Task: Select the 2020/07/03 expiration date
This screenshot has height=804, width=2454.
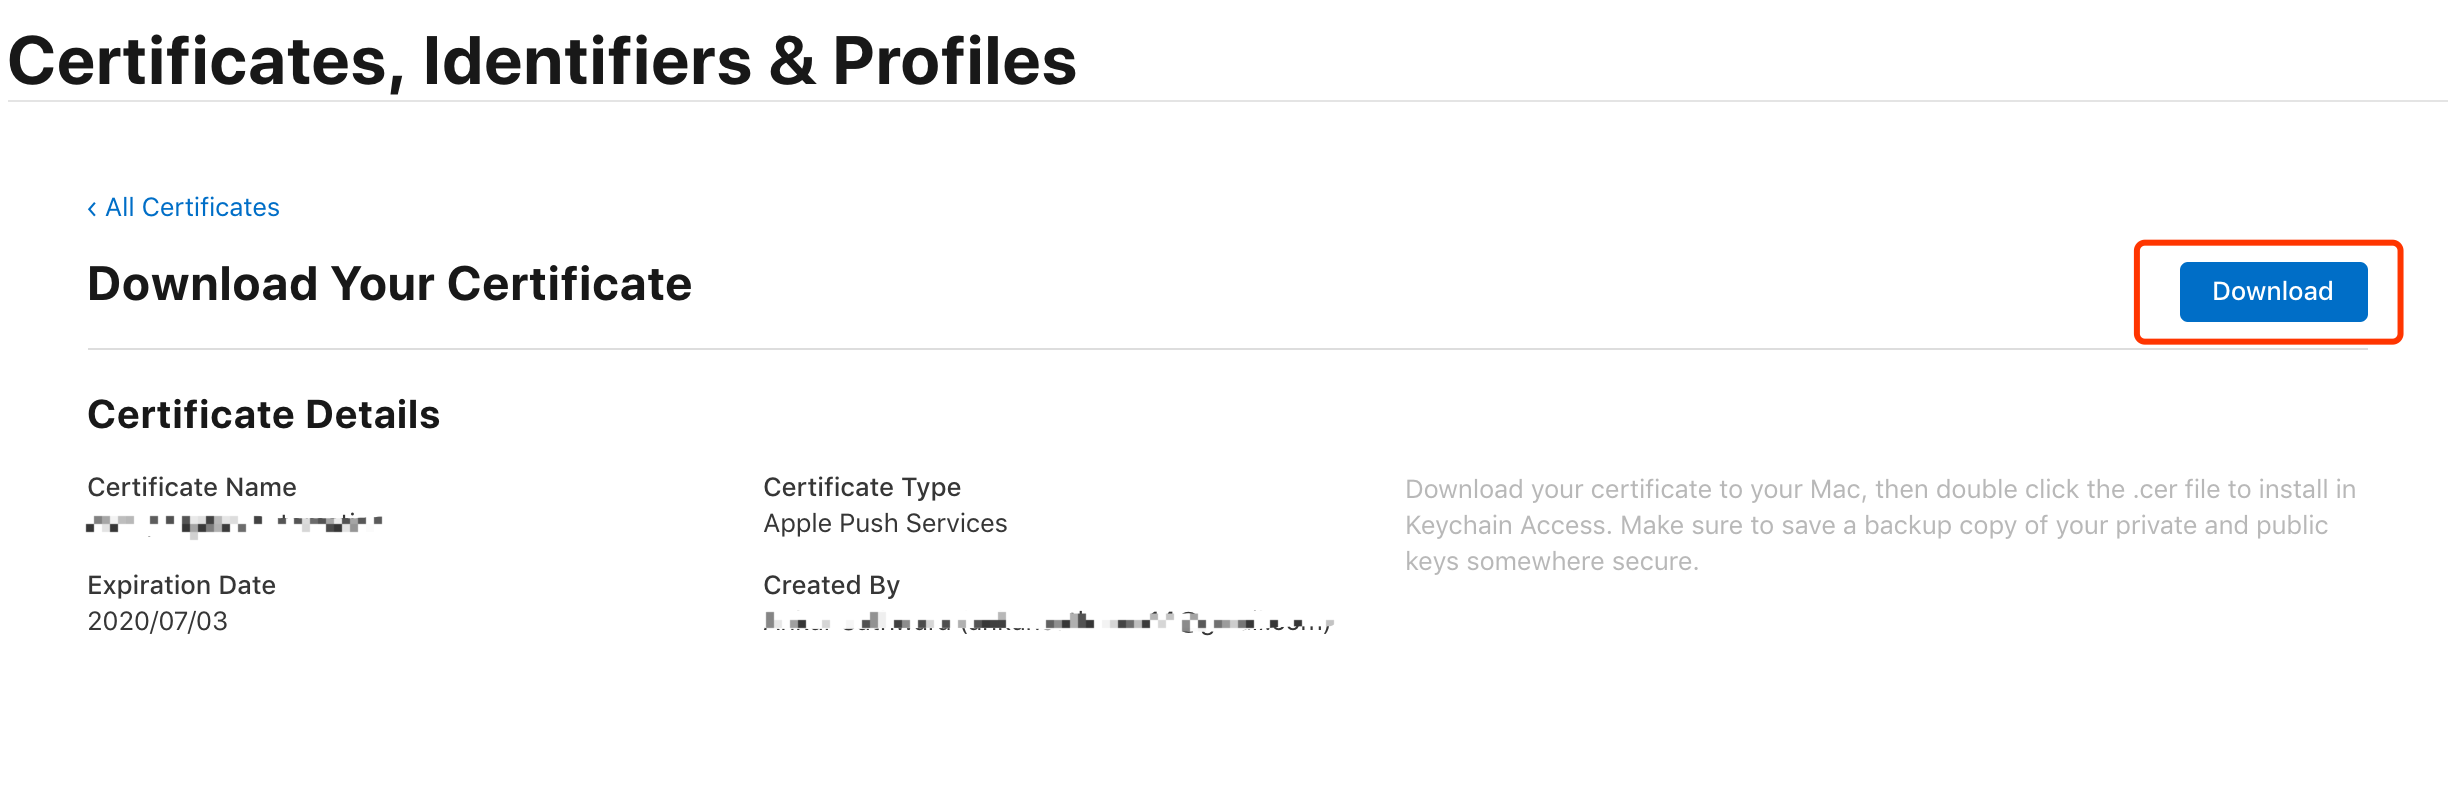Action: click(x=158, y=621)
